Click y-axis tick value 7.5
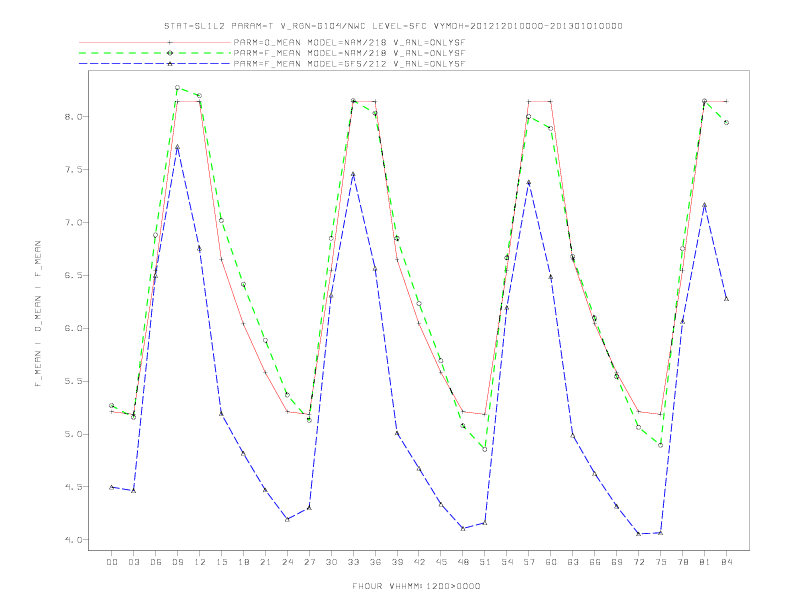This screenshot has width=792, height=612. pyautogui.click(x=72, y=170)
